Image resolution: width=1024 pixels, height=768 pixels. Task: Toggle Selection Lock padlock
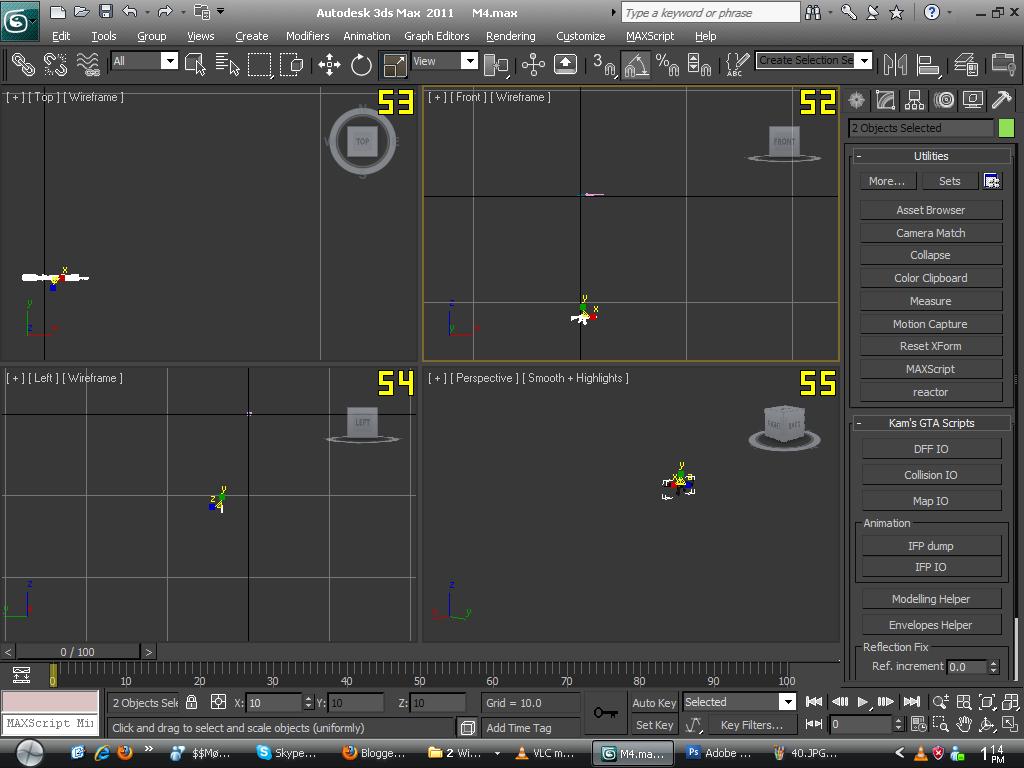(191, 702)
